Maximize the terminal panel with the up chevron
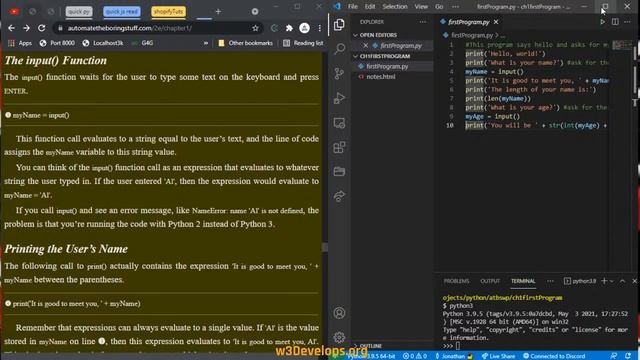Viewport: 640px width, 360px height. (622, 281)
